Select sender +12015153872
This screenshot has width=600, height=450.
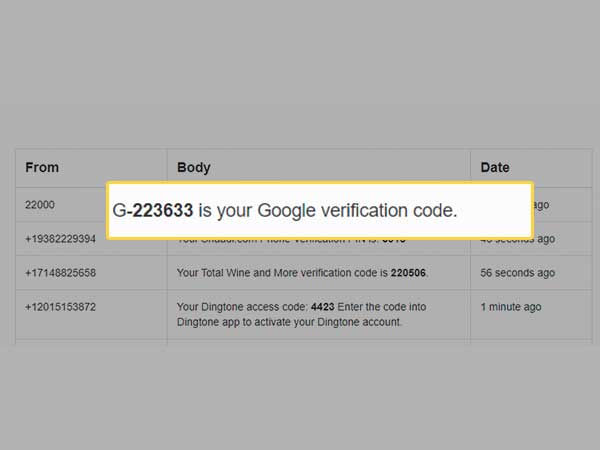[x=60, y=307]
